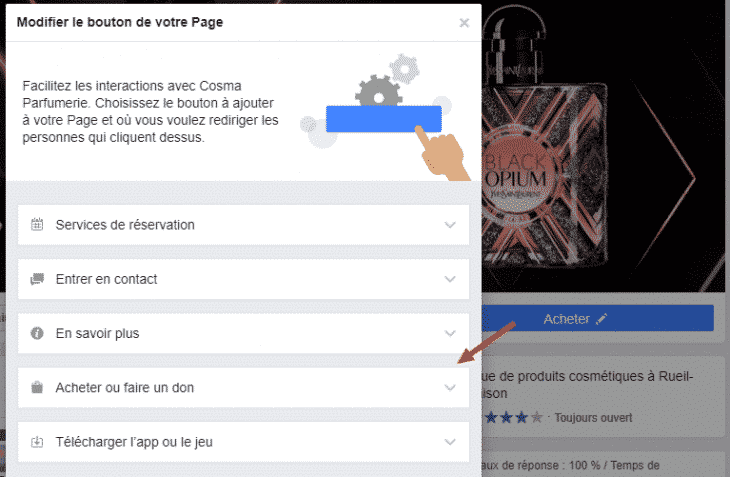Click the chat bubbles icon for Entrer en contact

click(37, 279)
